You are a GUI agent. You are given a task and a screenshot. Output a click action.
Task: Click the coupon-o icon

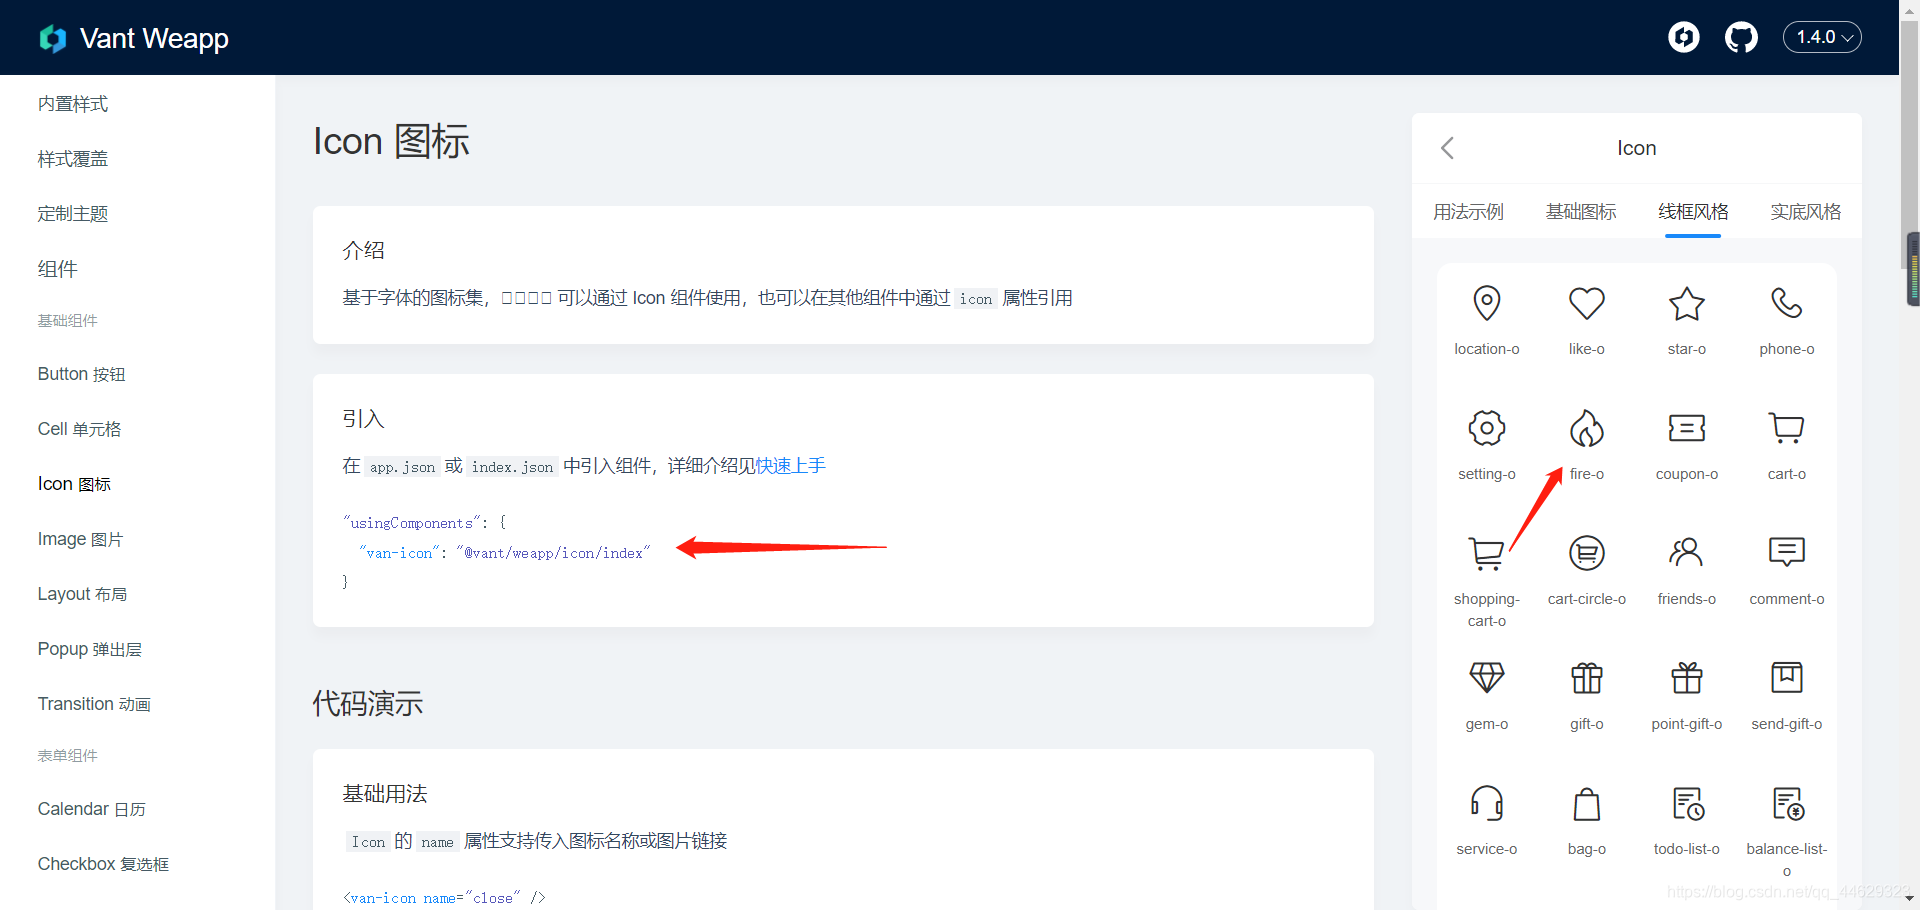[1687, 428]
